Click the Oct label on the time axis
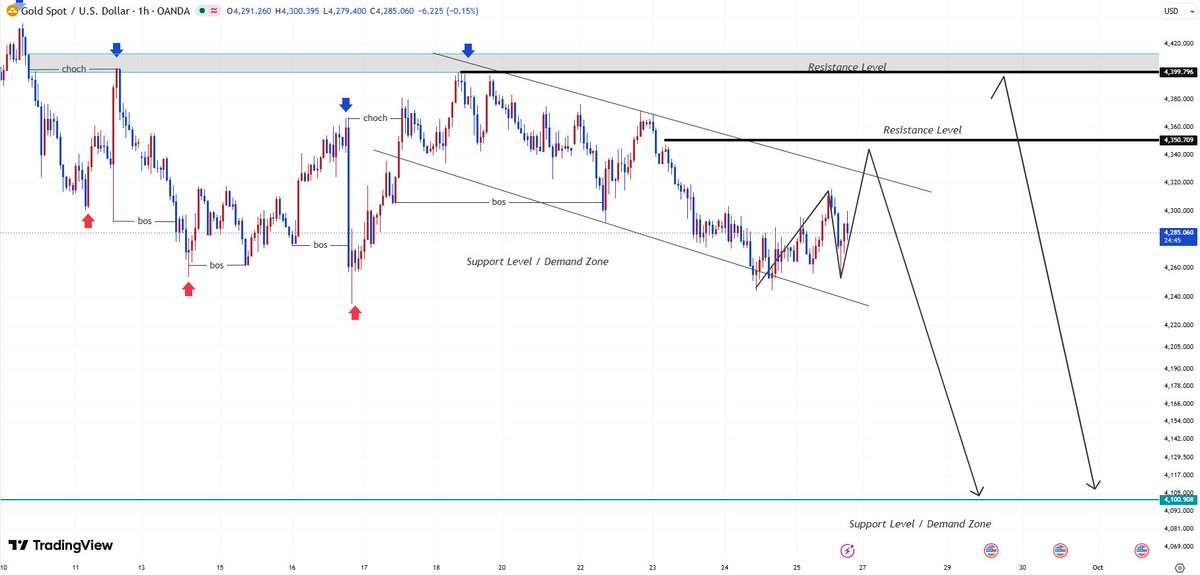Screen dimensions: 1200x575 [1096, 567]
